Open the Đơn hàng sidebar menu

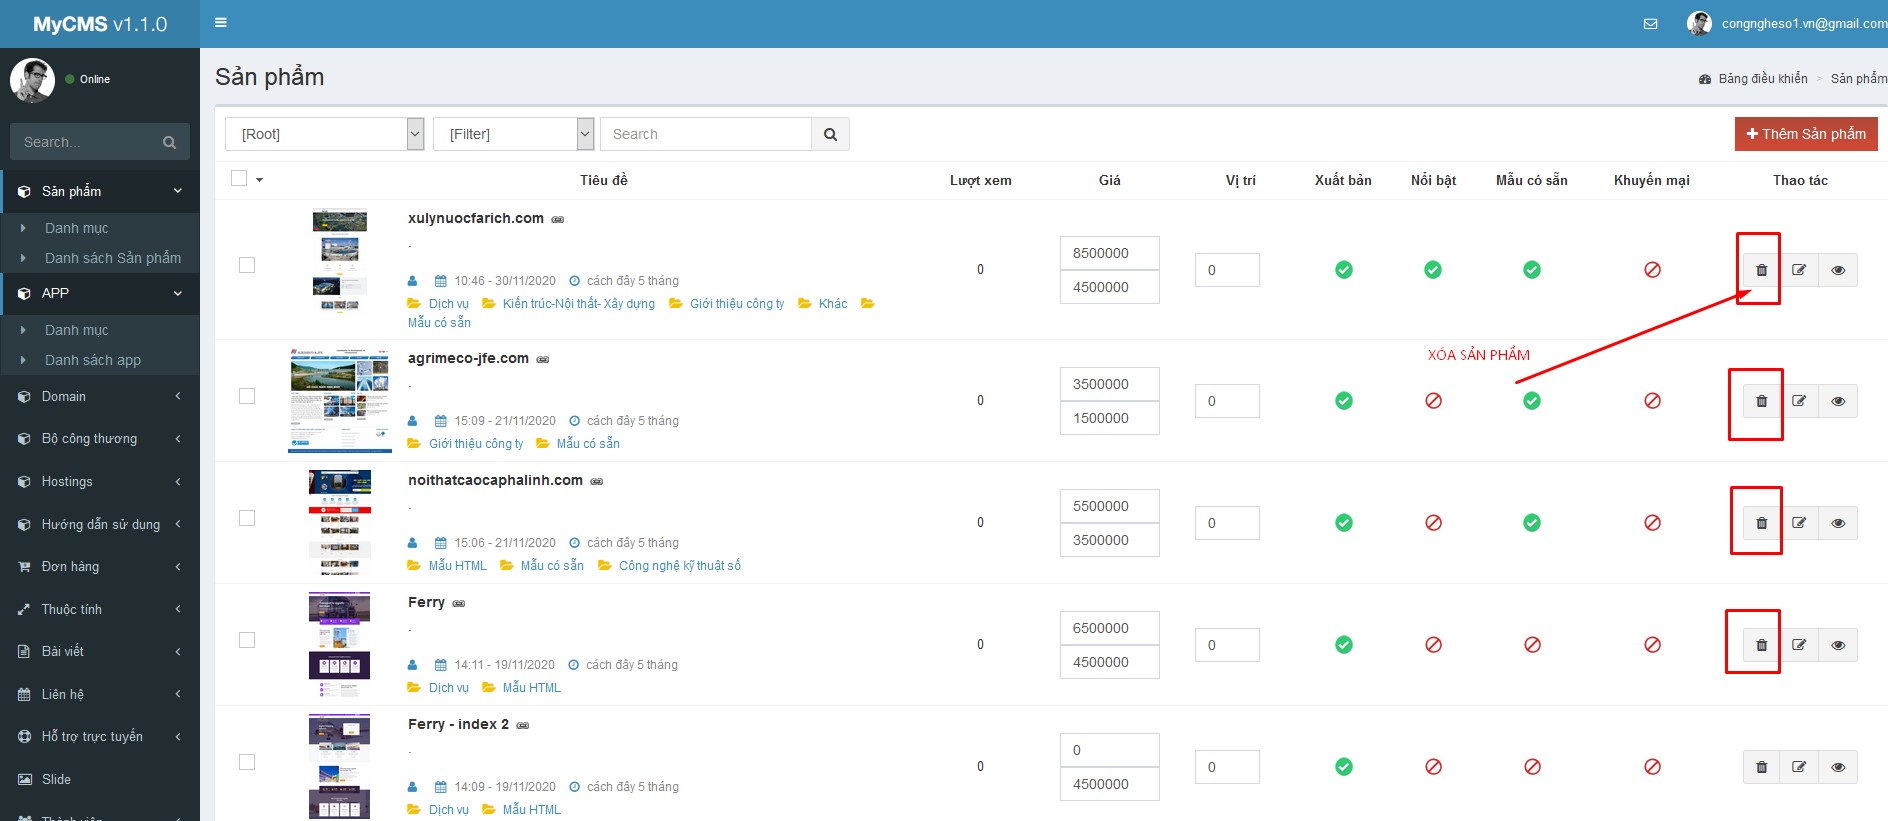[100, 567]
